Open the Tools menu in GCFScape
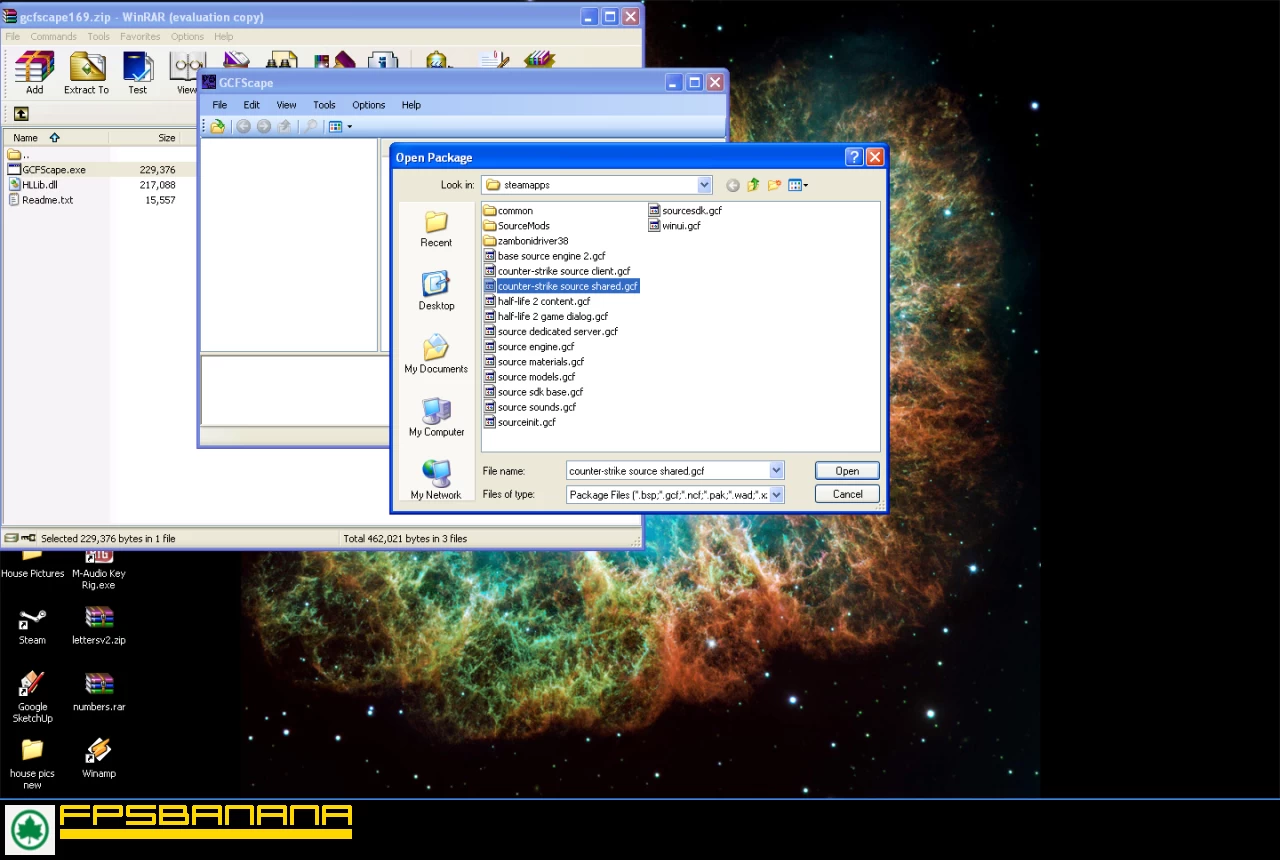The image size is (1280, 860). coord(324,105)
